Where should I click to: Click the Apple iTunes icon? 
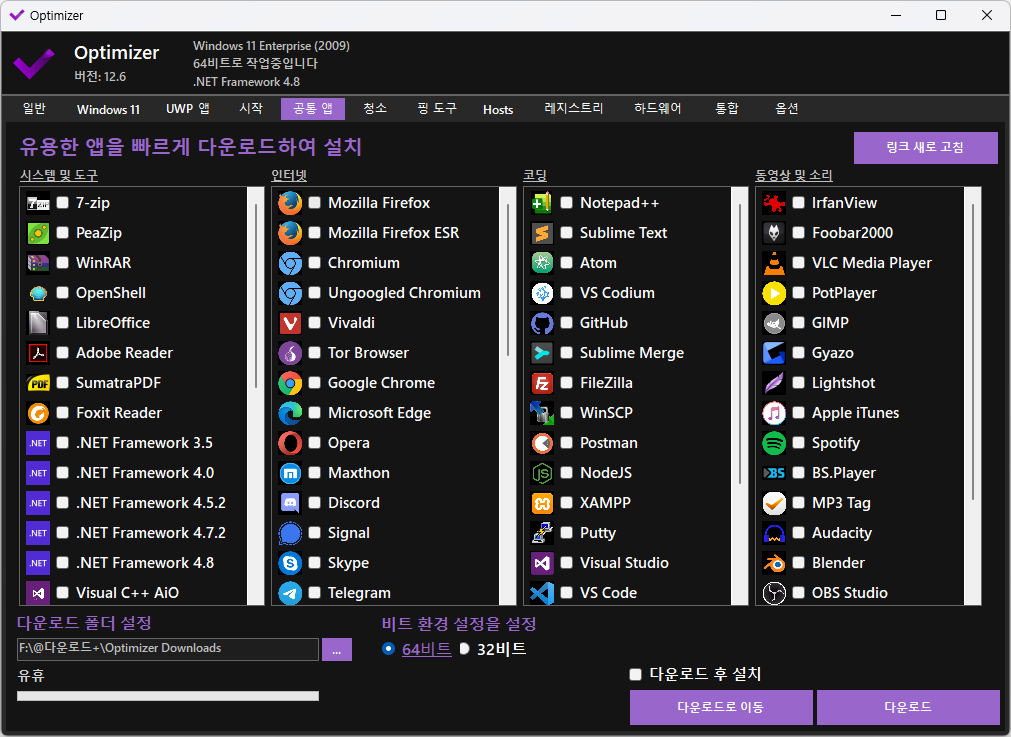coord(774,413)
